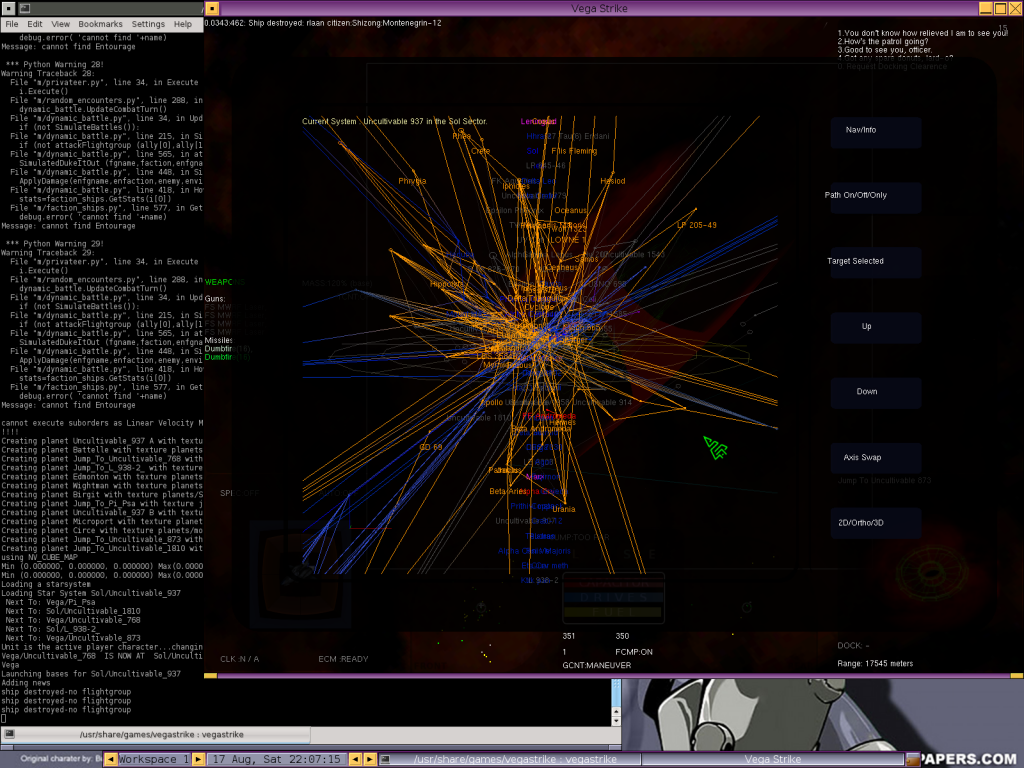Viewport: 1024px width, 768px height.
Task: Click the 'Python Warning 29!' terminal line
Action: (x=55, y=244)
